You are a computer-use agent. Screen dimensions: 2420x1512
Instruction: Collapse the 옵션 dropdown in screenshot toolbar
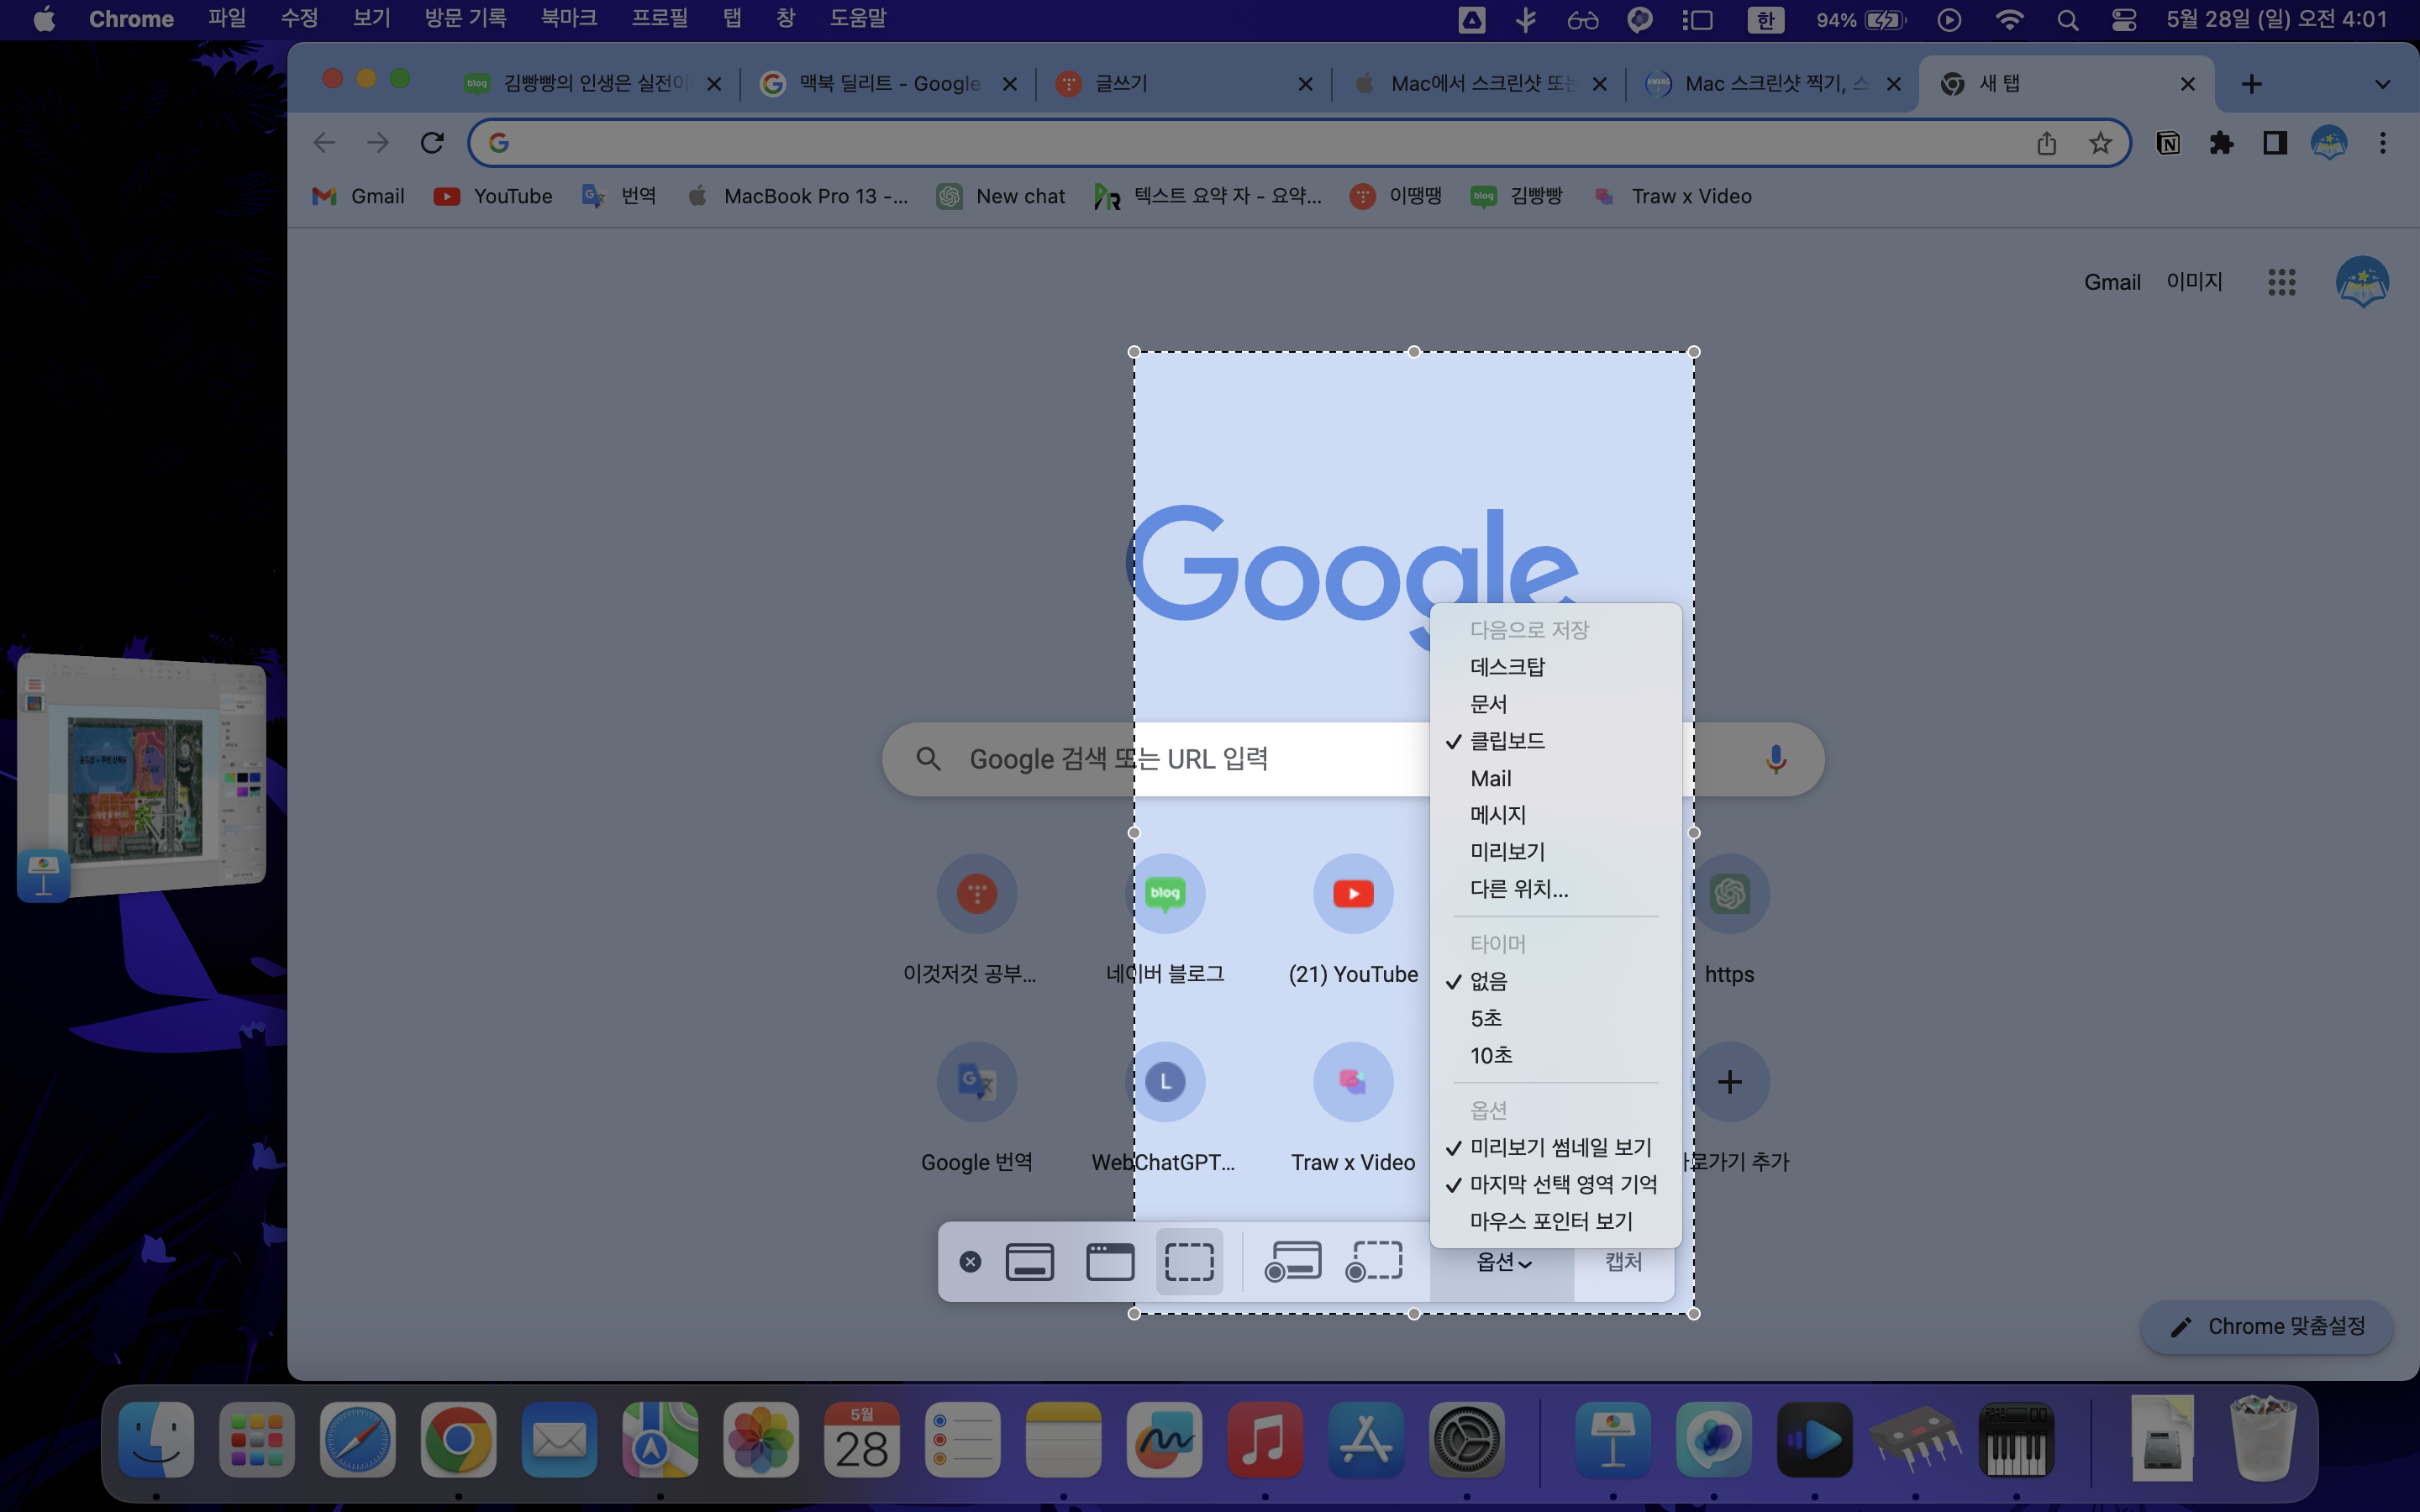pos(1503,1263)
